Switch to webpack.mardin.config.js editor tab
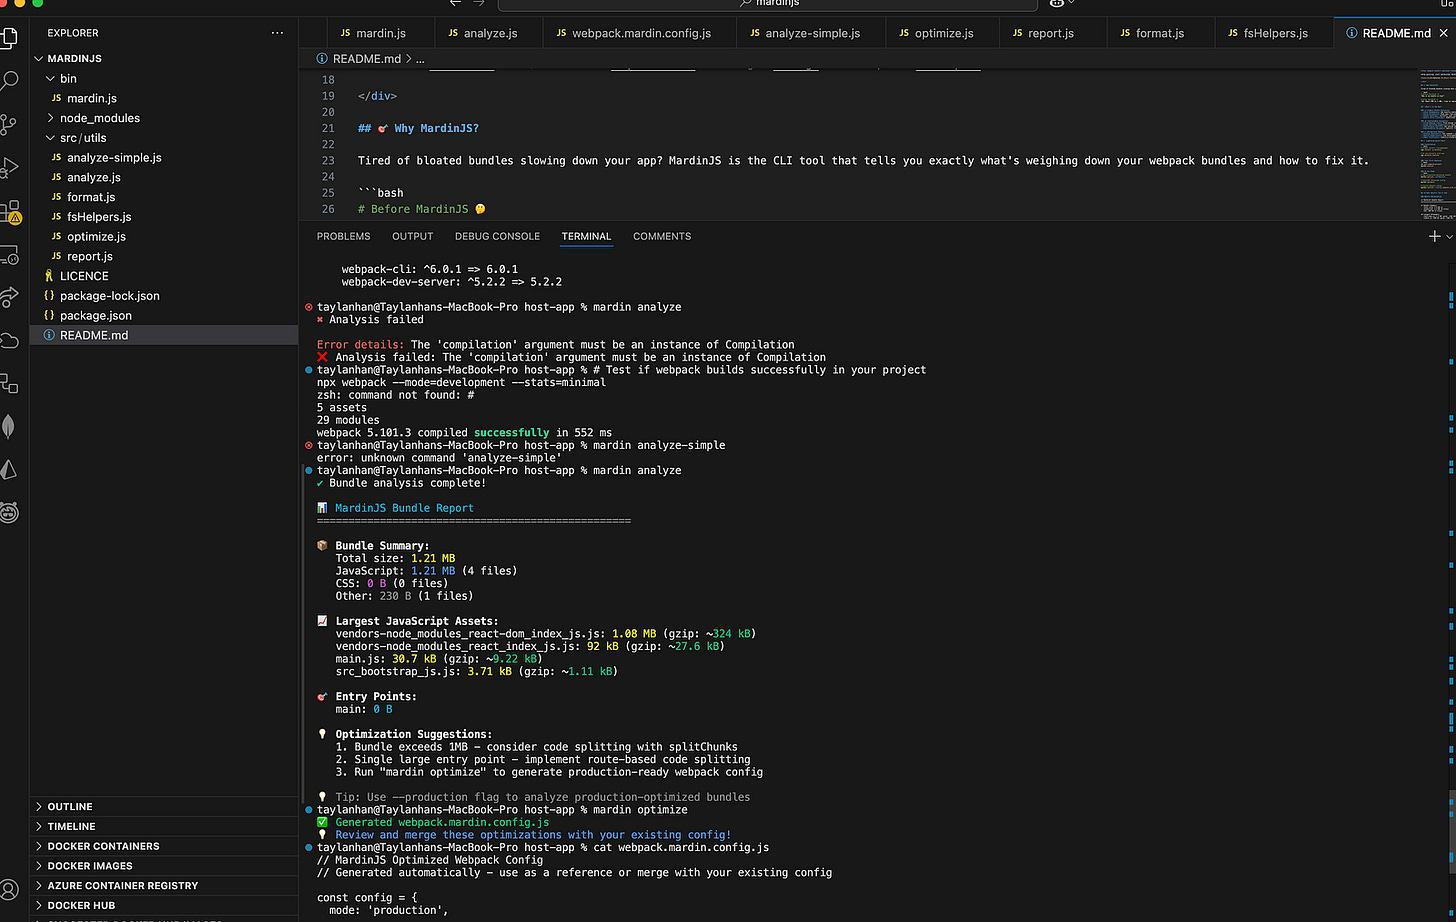Image resolution: width=1456 pixels, height=922 pixels. tap(640, 33)
